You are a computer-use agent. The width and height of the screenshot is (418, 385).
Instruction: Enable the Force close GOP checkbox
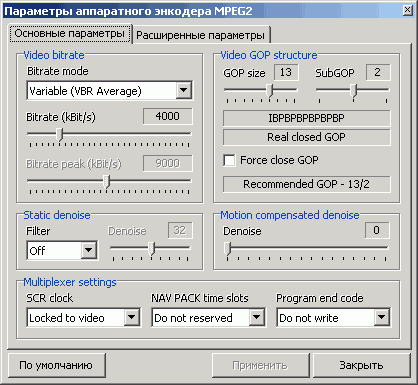[229, 160]
